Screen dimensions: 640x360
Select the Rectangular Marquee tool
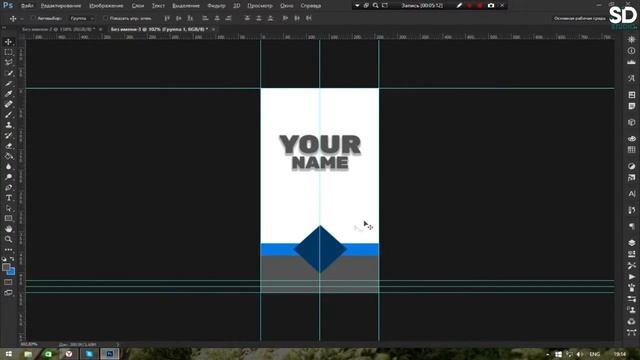tap(9, 52)
